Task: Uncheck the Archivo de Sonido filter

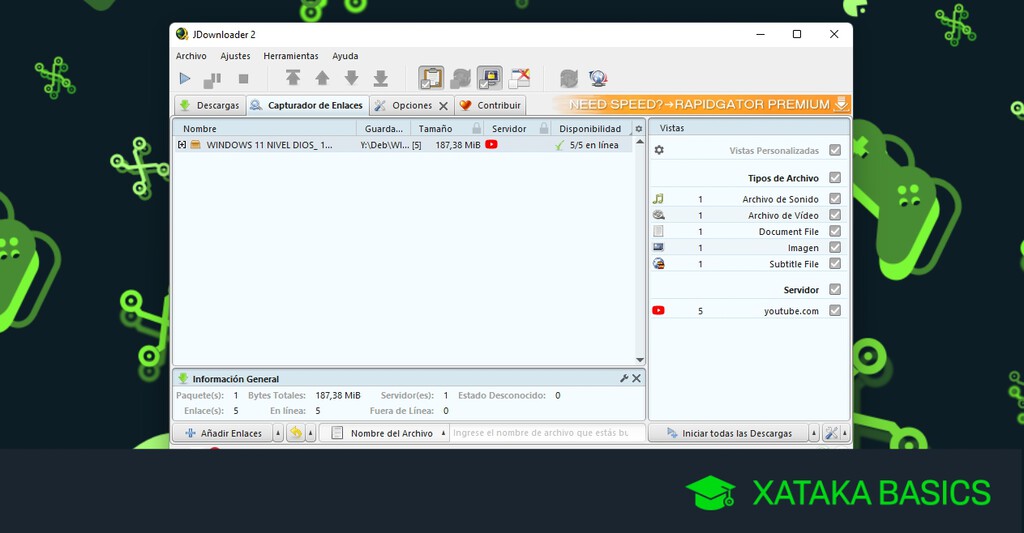Action: point(835,199)
